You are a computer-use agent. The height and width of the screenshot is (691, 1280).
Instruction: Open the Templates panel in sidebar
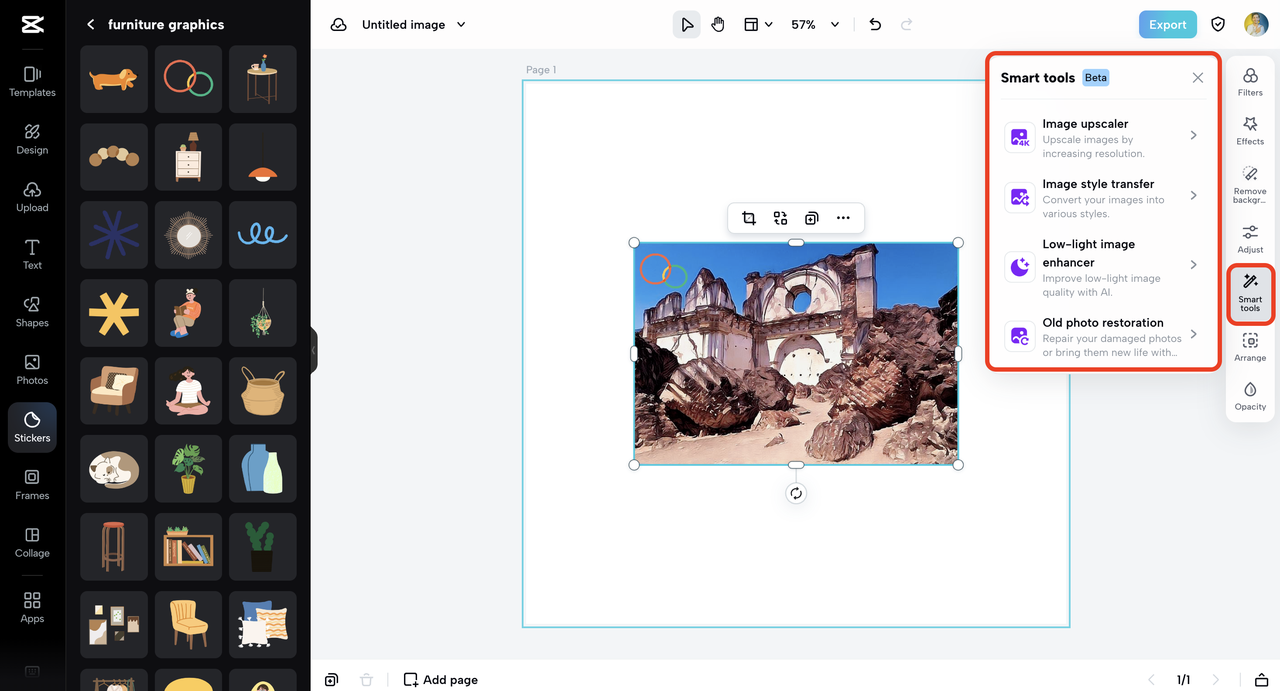click(x=32, y=81)
